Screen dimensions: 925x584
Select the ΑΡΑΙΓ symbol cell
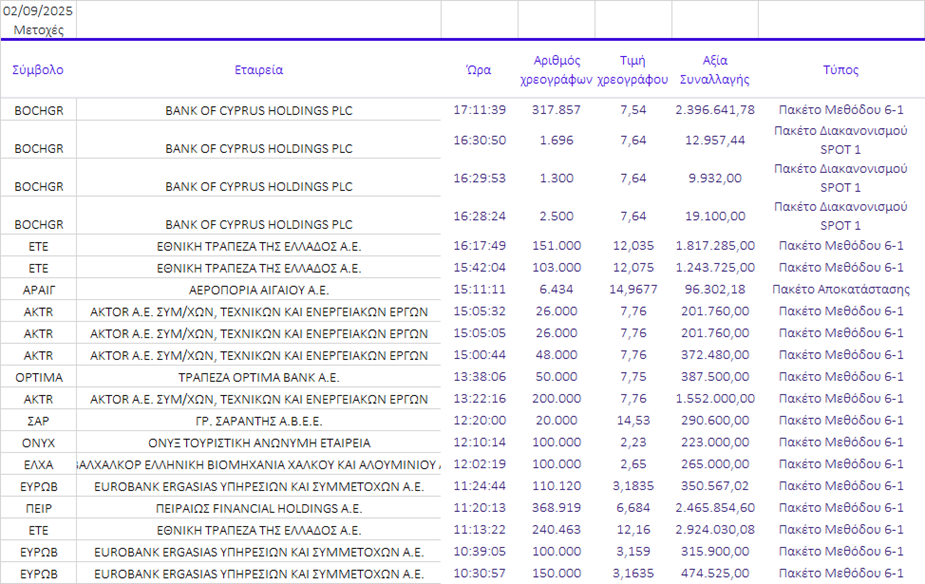(x=38, y=290)
